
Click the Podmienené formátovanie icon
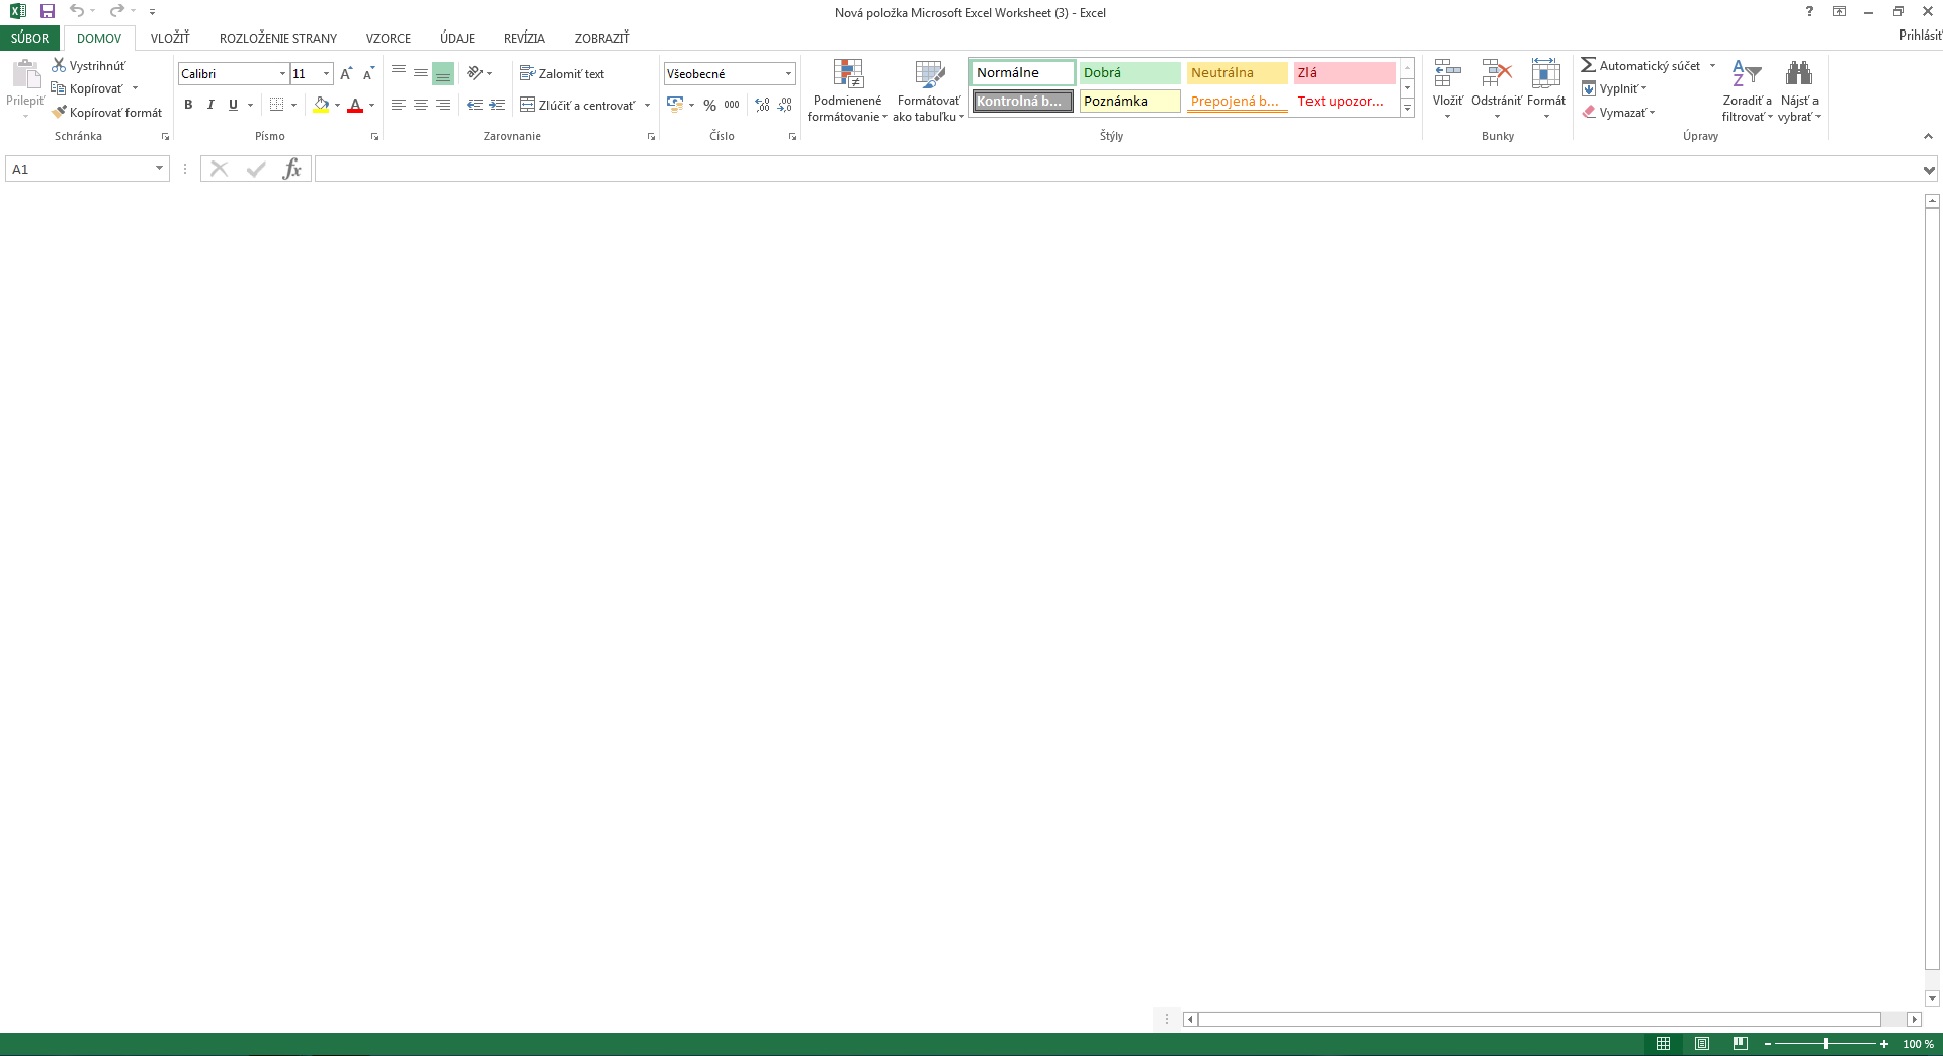point(848,75)
